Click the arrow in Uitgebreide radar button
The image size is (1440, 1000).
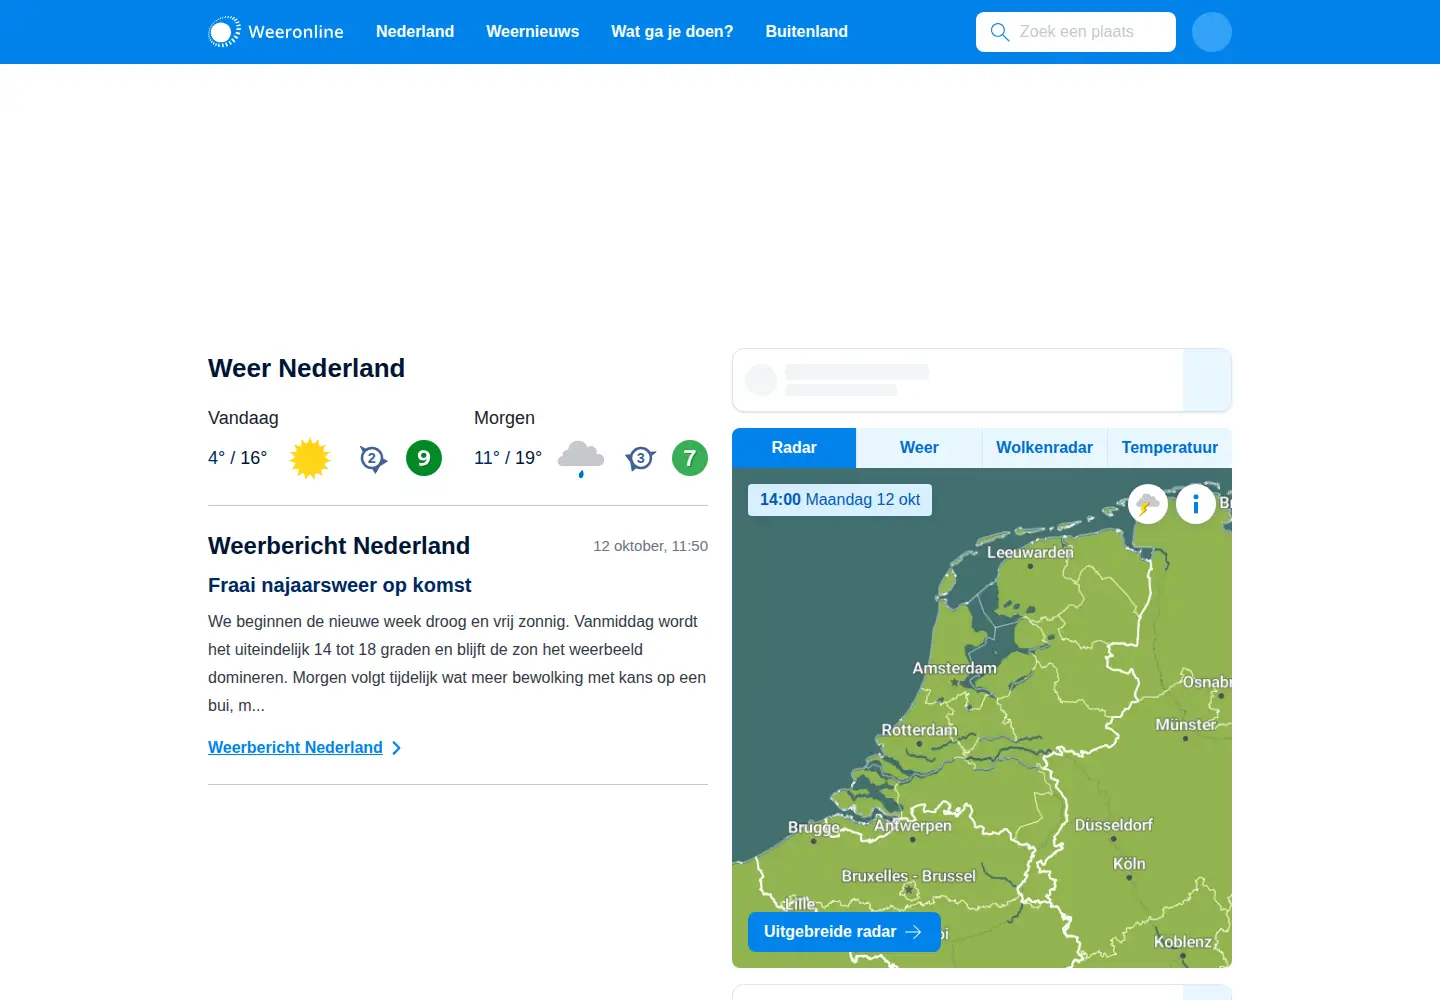(913, 932)
